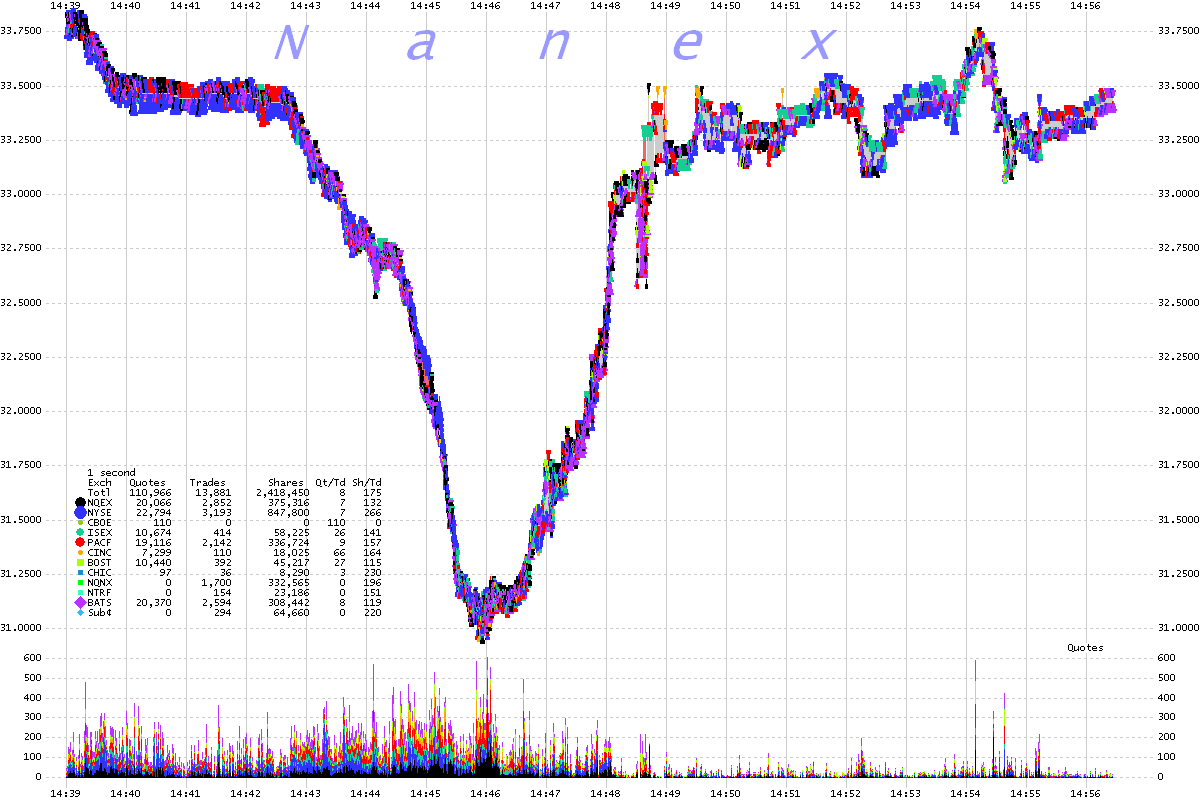The width and height of the screenshot is (1200, 800).
Task: Click the purple BATS legend diamond
Action: coord(80,603)
